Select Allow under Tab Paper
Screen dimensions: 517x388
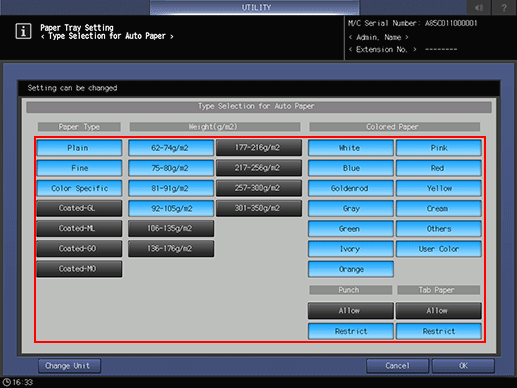[439, 311]
